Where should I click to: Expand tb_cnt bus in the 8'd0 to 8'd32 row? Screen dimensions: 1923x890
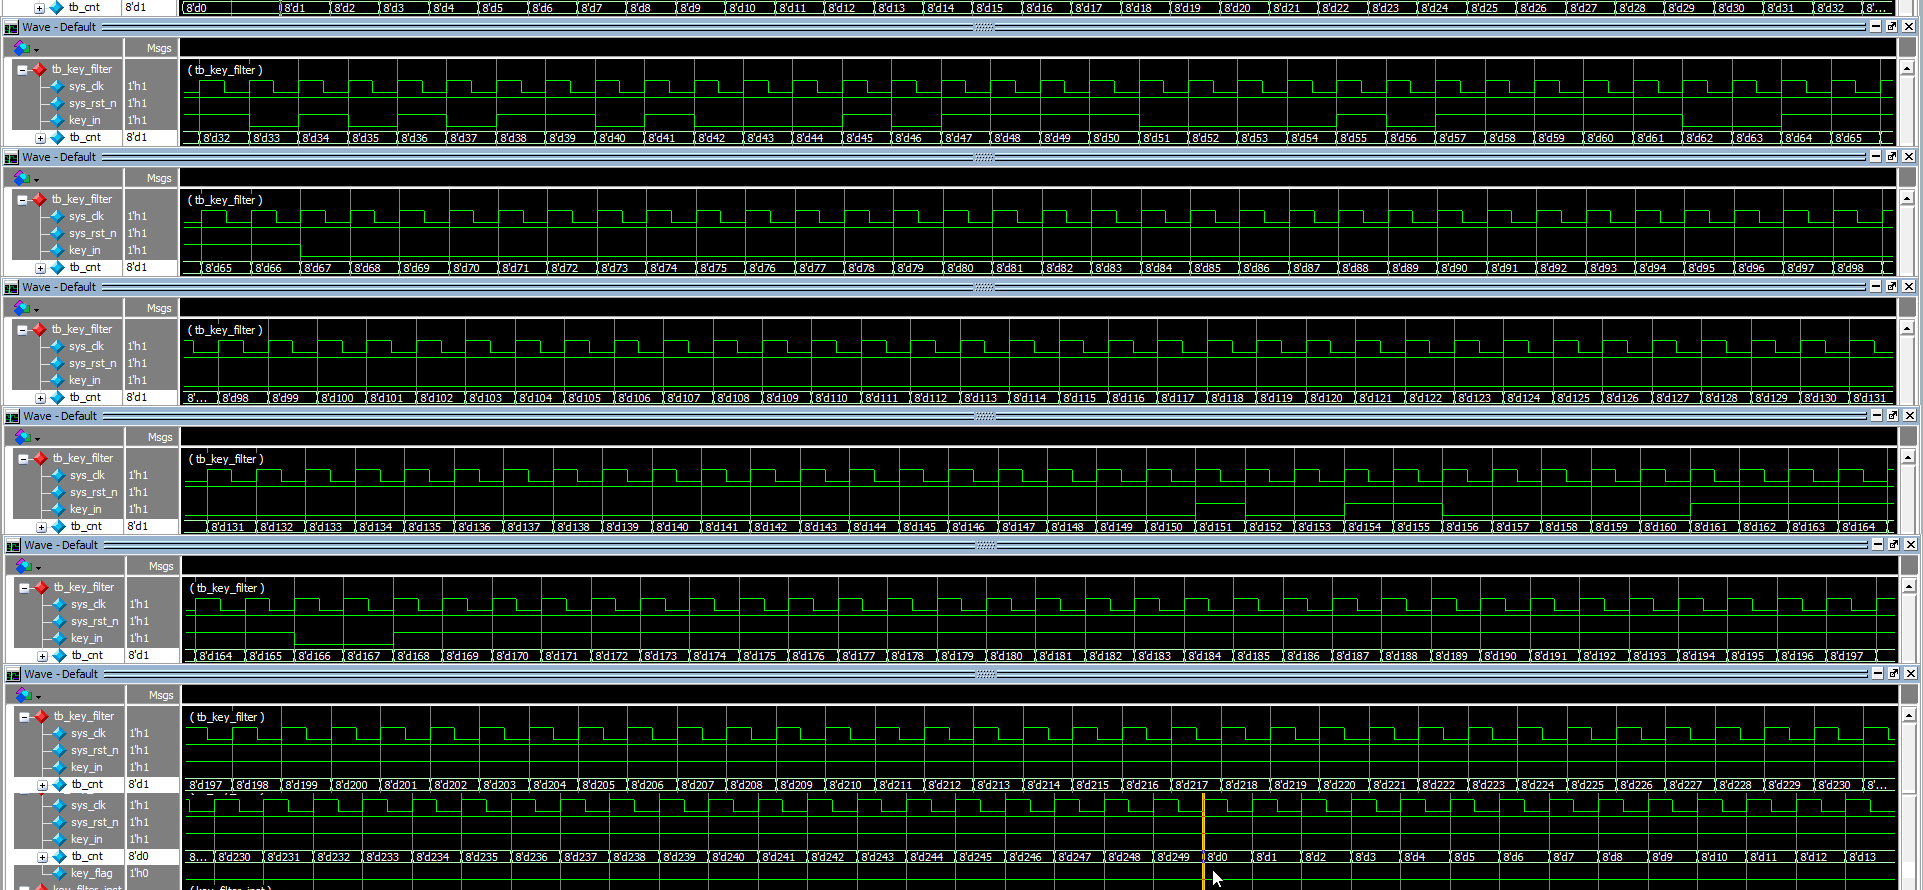point(39,8)
